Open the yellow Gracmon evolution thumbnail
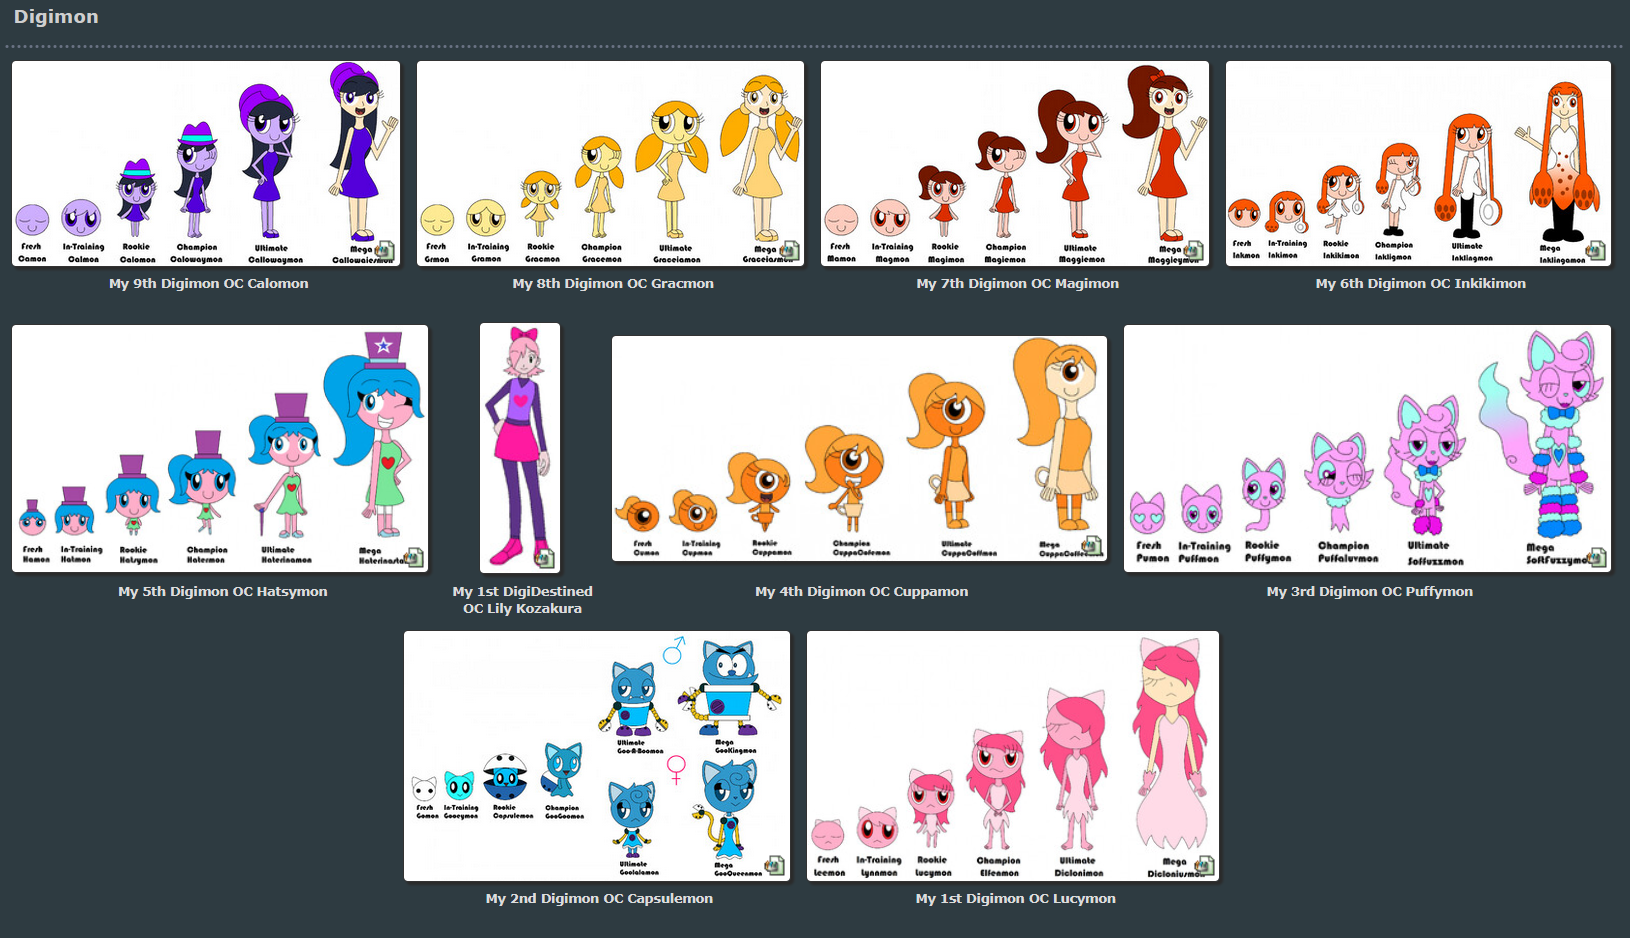Screen dimensions: 1630x938 pyautogui.click(x=610, y=164)
